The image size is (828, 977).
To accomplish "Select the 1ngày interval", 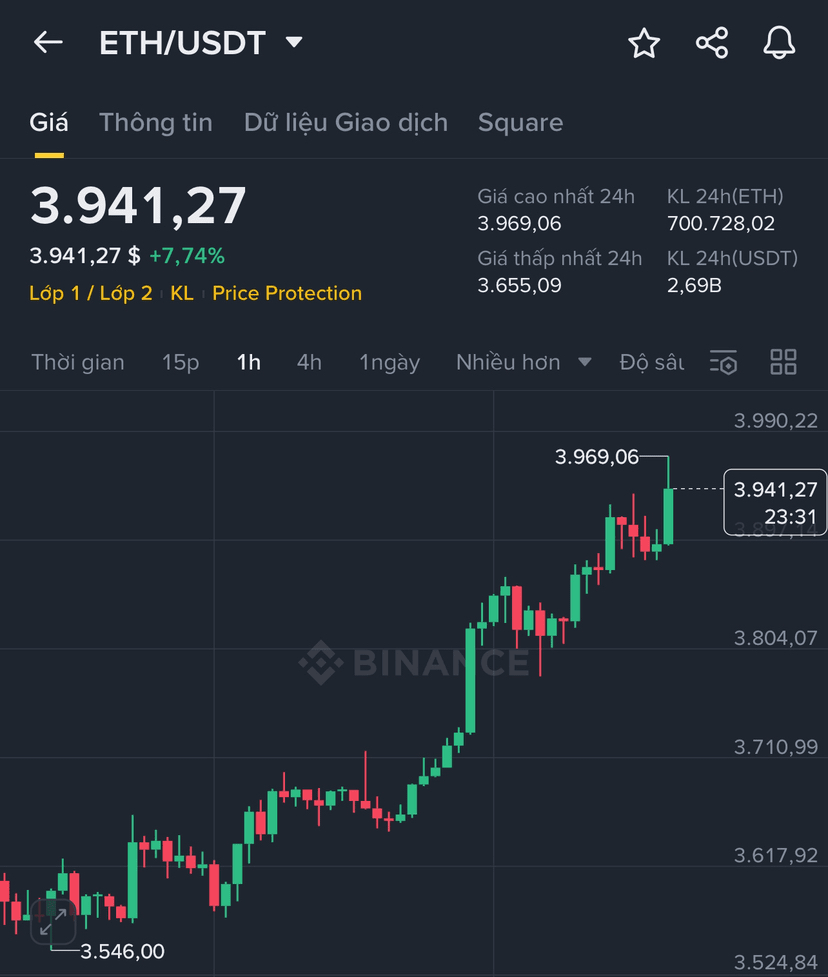I will click(x=389, y=363).
